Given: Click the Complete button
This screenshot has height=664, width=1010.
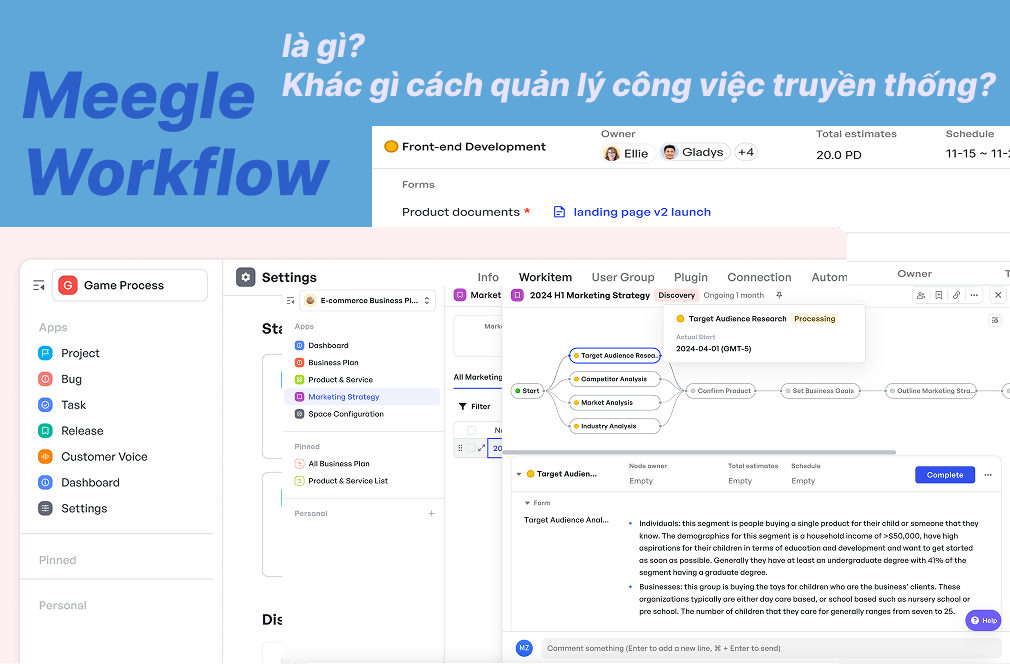Looking at the screenshot, I should click(x=944, y=475).
